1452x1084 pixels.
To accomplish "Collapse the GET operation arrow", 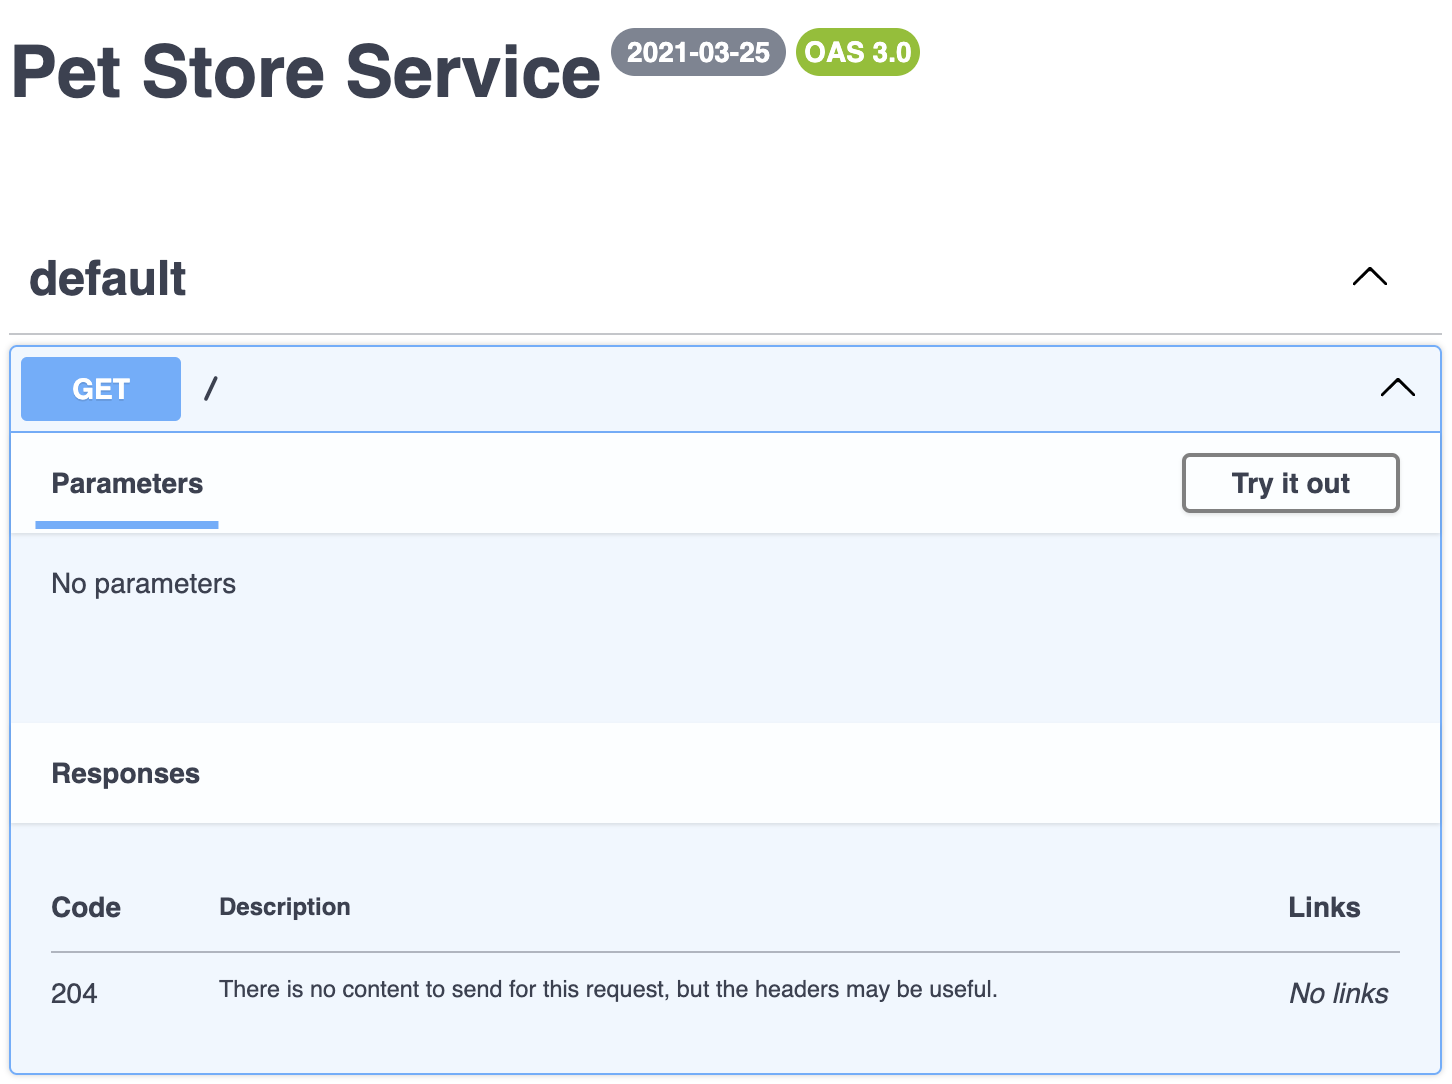I will click(x=1397, y=388).
